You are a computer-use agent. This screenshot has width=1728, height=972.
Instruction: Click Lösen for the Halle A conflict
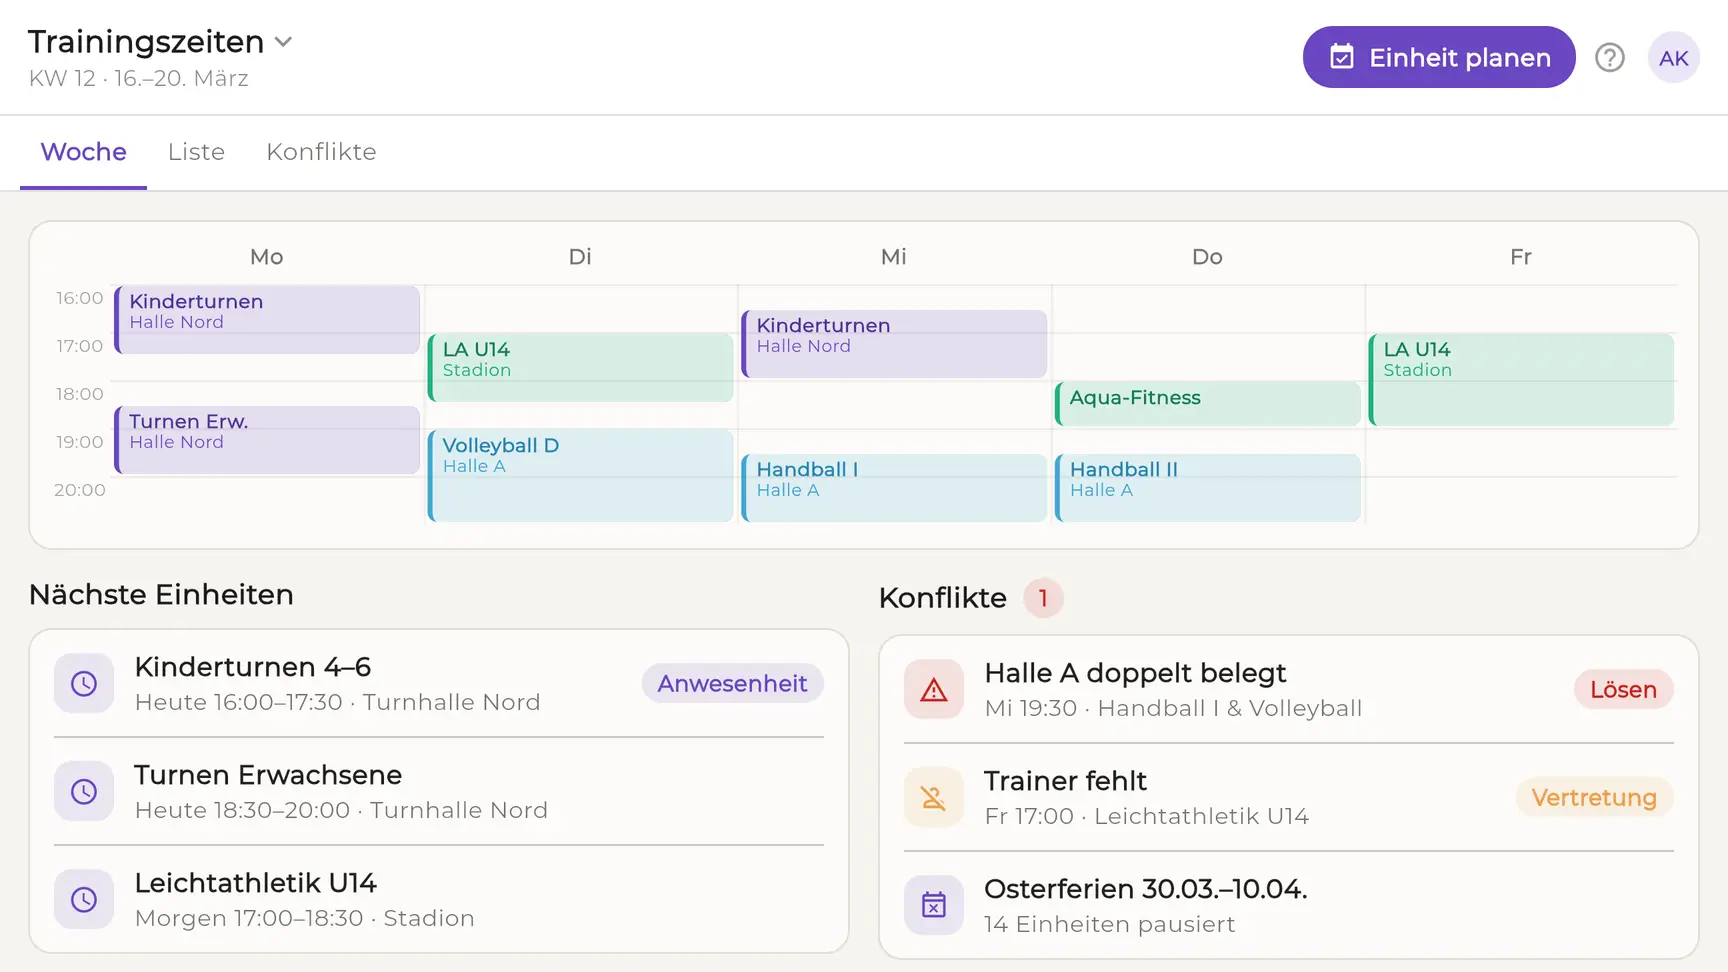point(1623,689)
